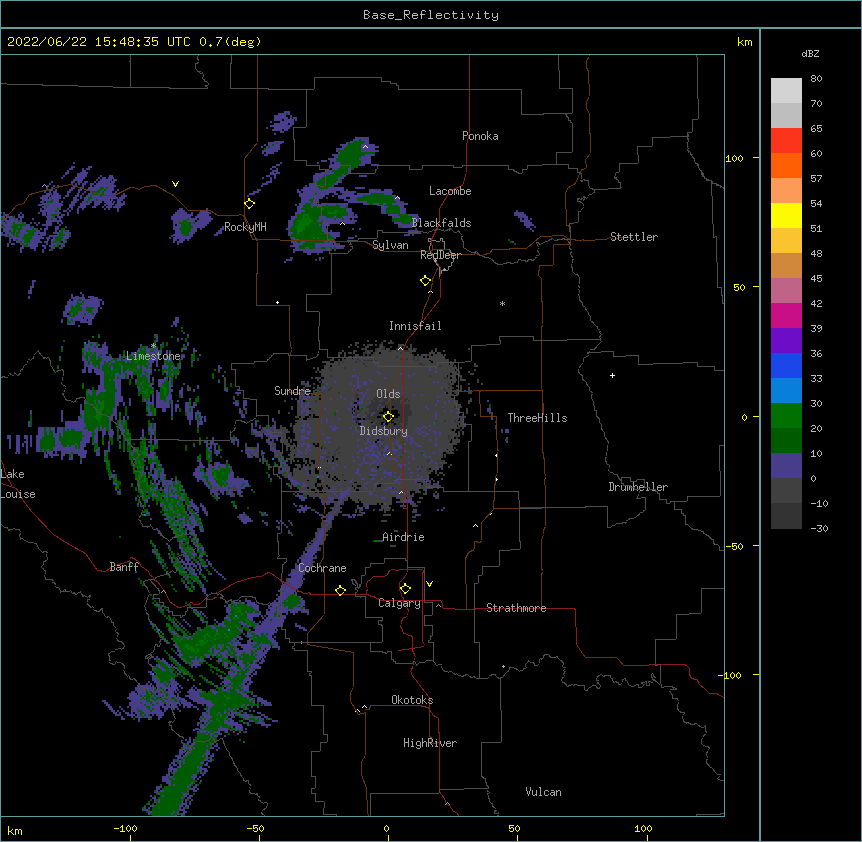The height and width of the screenshot is (842, 862).
Task: Click the 50 tick on the bottom axis
Action: point(514,828)
